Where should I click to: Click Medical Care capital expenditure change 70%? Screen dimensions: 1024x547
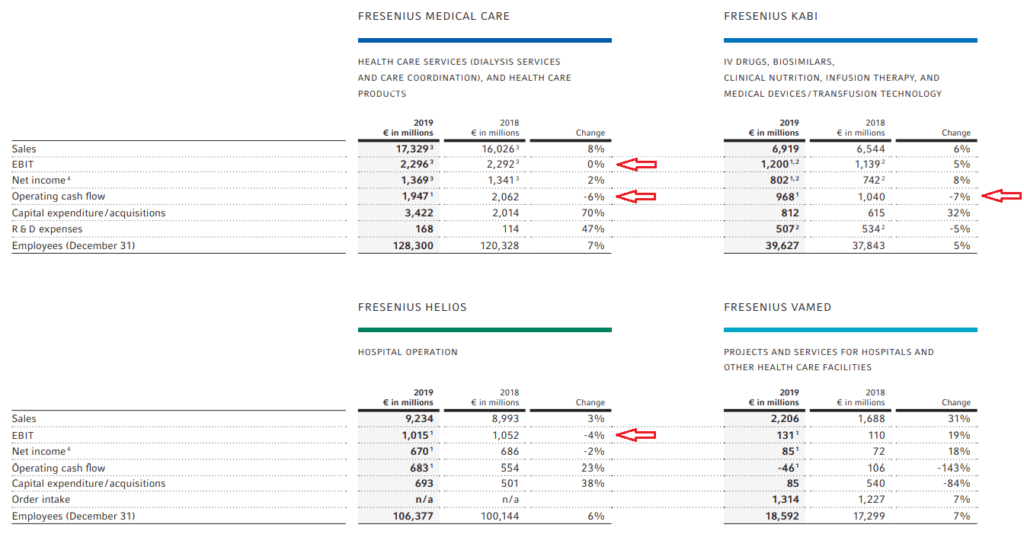[x=593, y=213]
